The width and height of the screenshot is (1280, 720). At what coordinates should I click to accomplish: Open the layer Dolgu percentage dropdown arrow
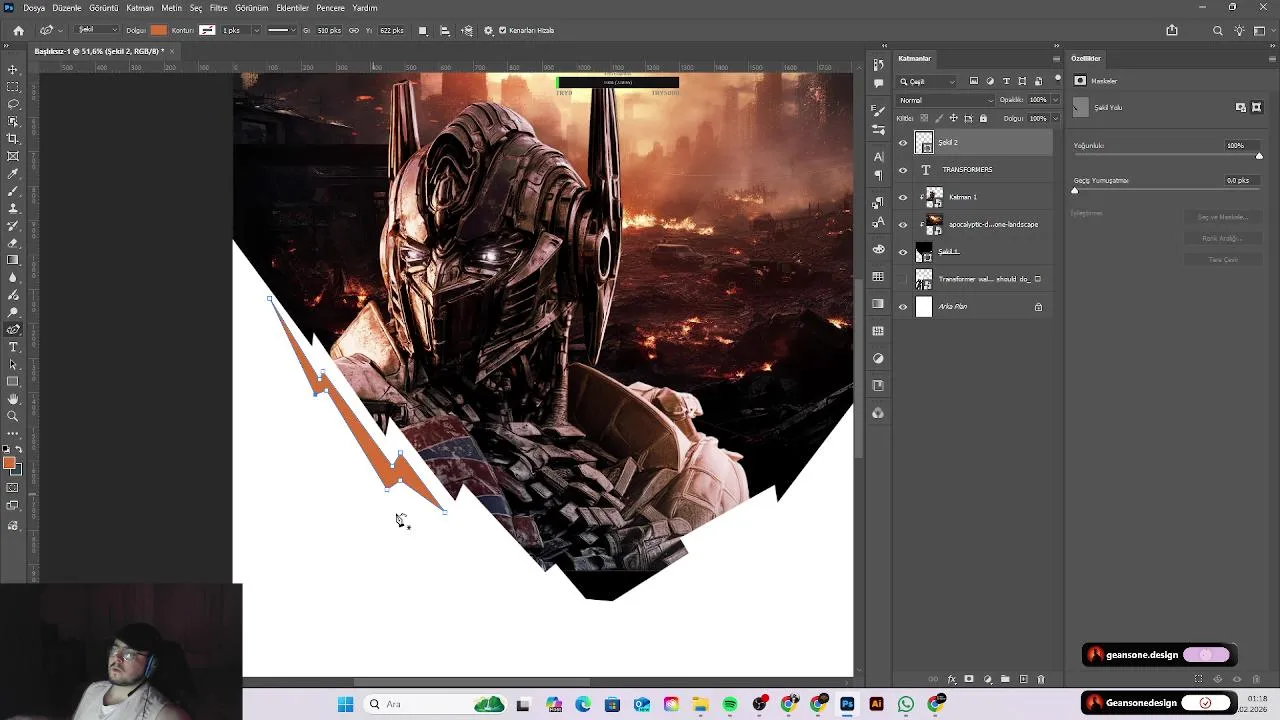[x=1054, y=118]
